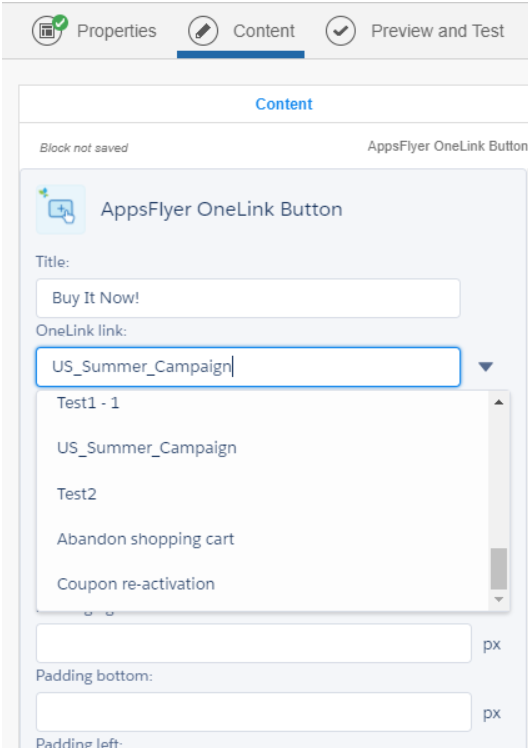Click the blue Content panel heading
Viewport: 528px width, 751px height.
point(284,104)
